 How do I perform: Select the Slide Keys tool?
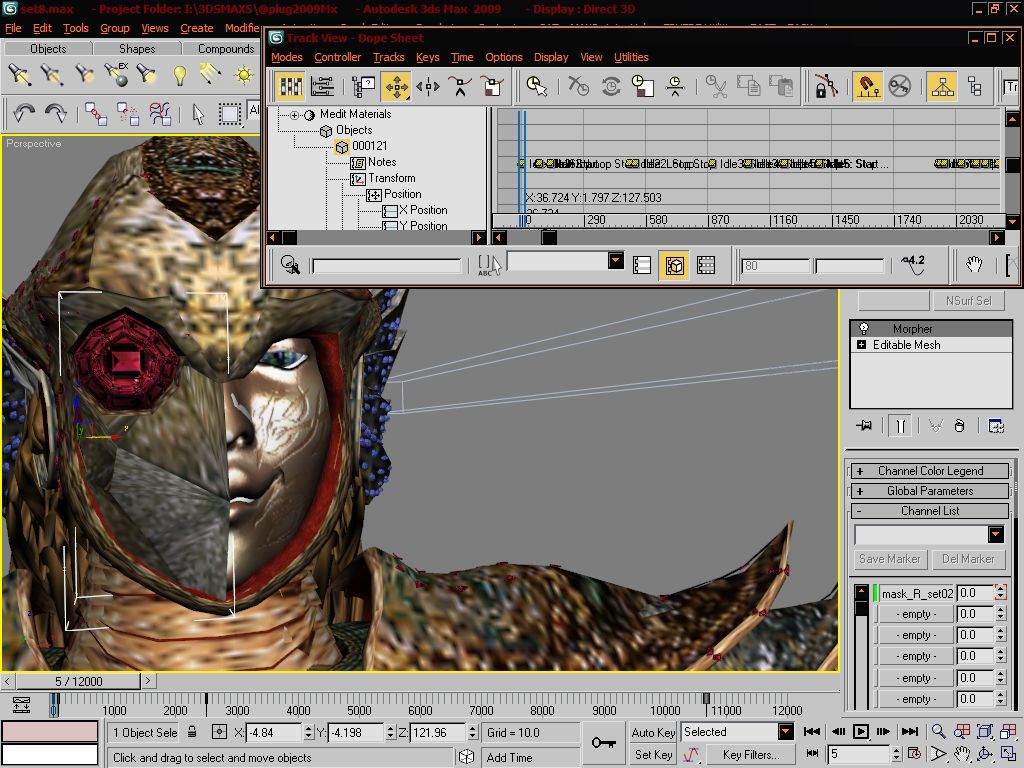[x=428, y=86]
